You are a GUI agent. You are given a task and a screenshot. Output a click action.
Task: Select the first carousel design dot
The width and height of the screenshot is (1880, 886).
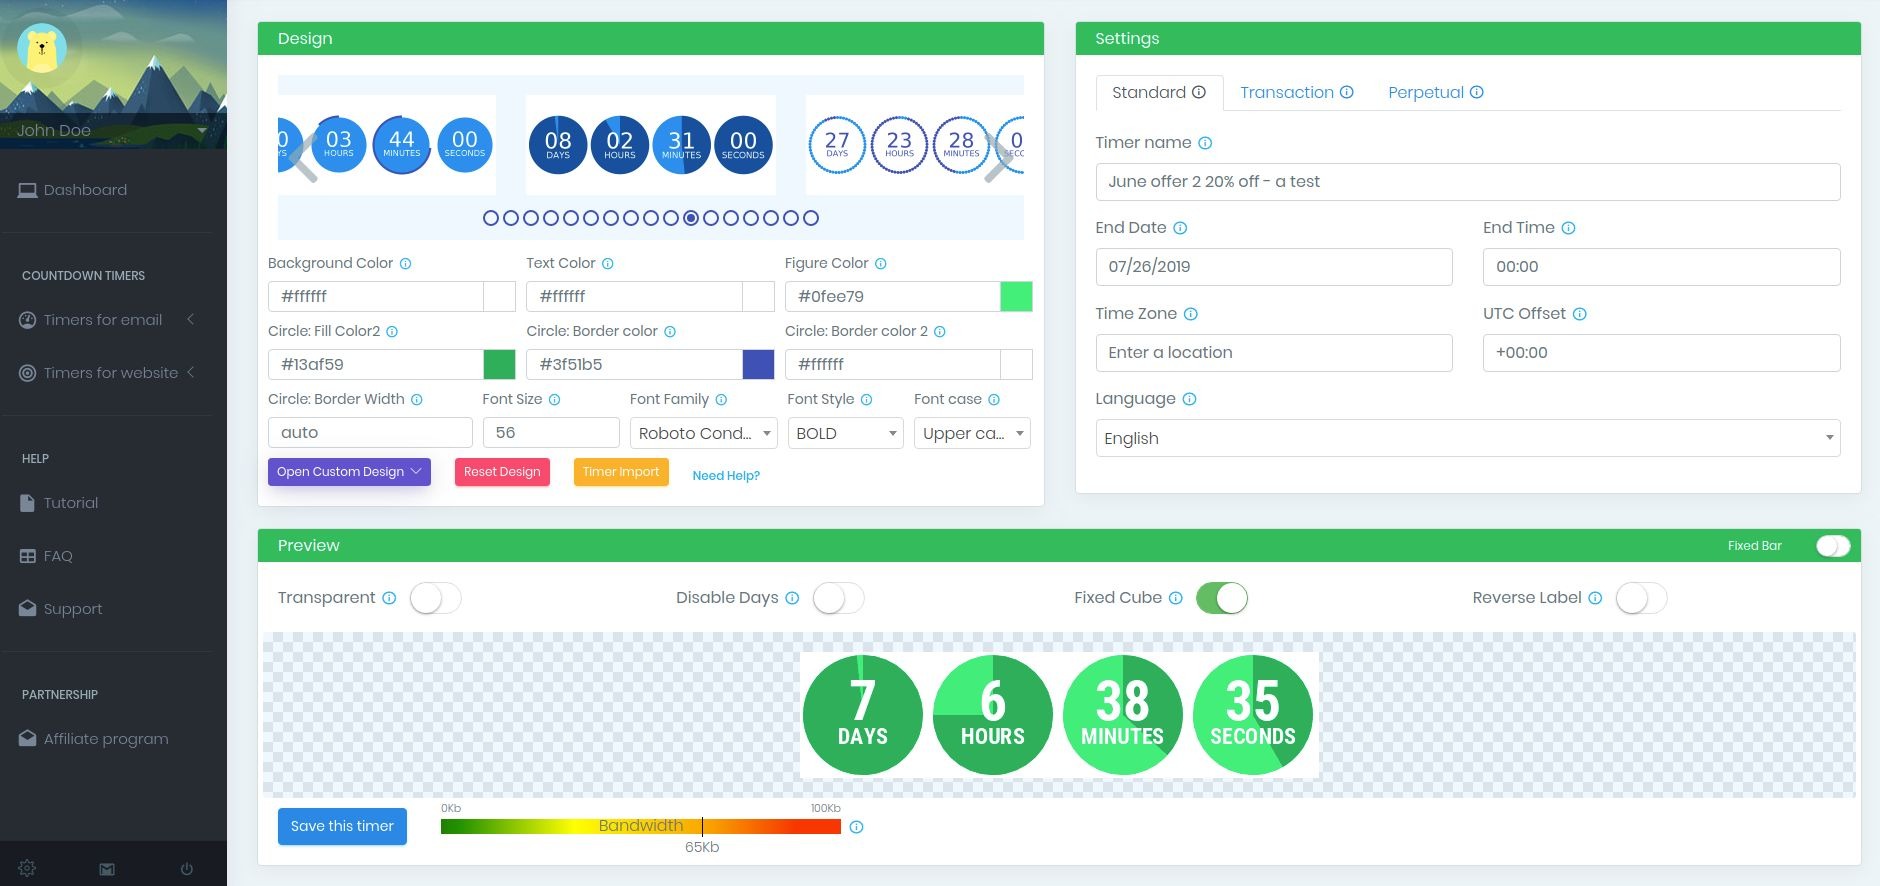(x=491, y=218)
